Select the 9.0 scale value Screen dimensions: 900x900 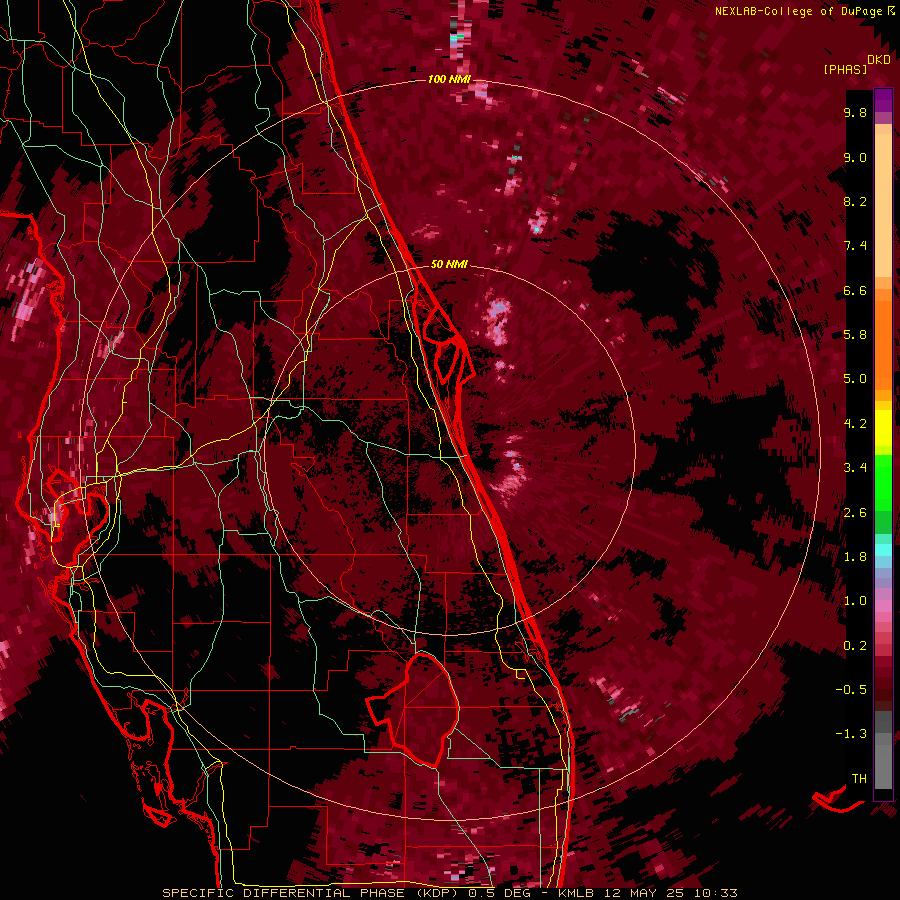click(855, 157)
